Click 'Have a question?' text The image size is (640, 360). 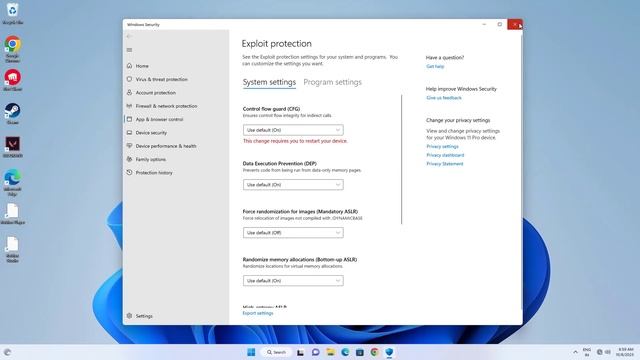(445, 58)
